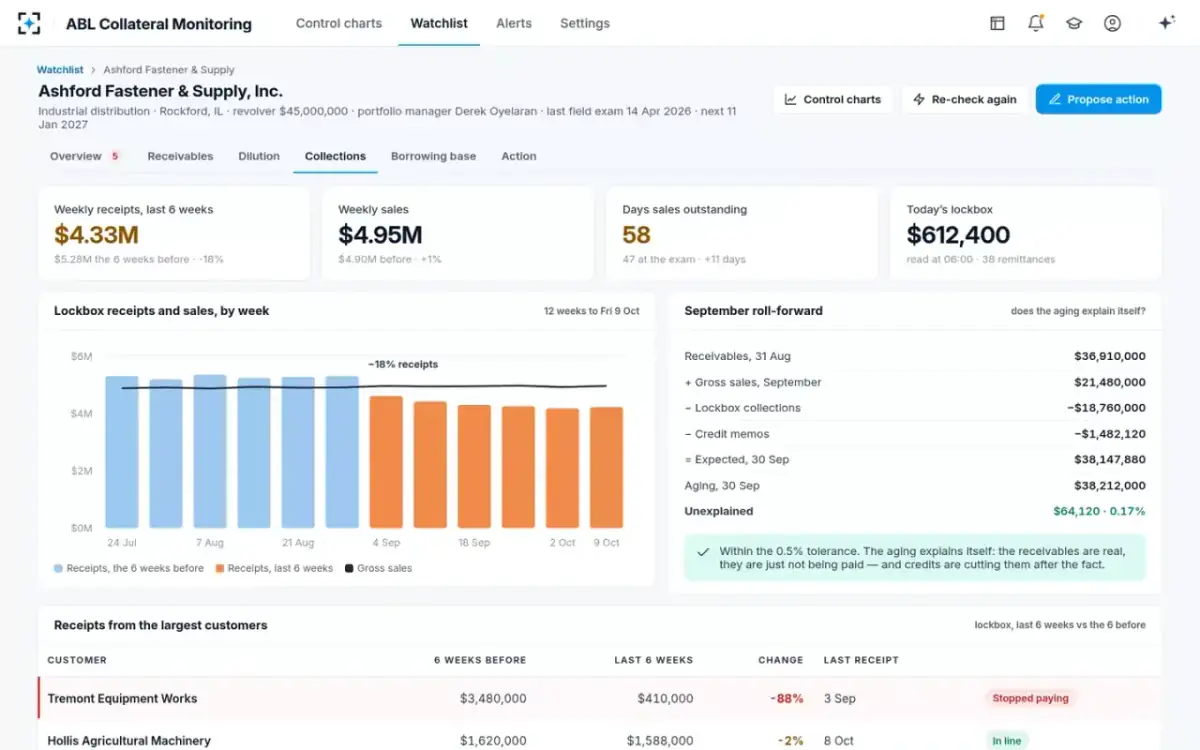Go to Alerts in top navigation
The width and height of the screenshot is (1200, 750).
(514, 23)
